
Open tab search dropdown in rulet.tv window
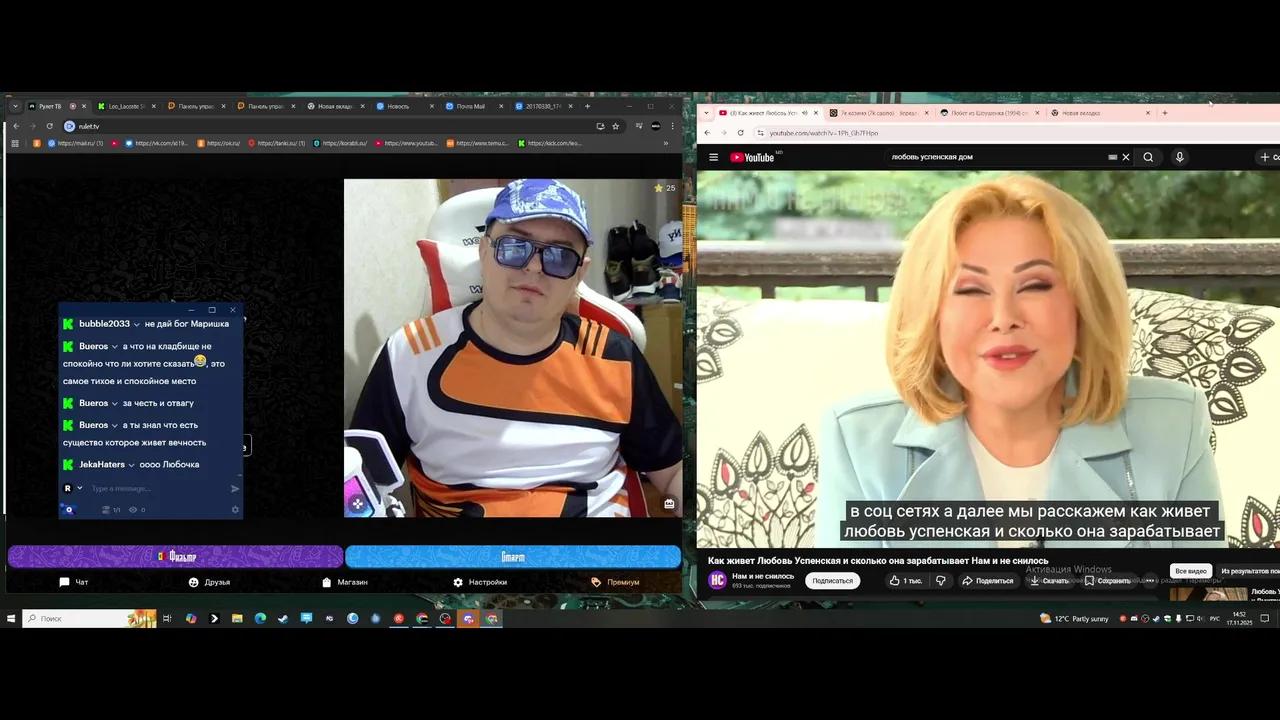click(x=15, y=106)
